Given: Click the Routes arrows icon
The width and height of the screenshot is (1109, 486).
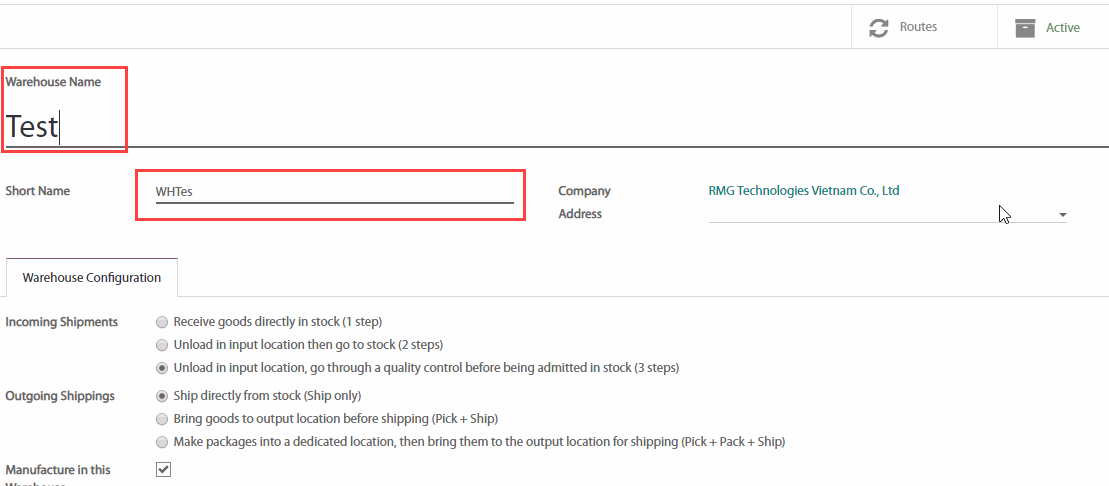Looking at the screenshot, I should click(879, 28).
